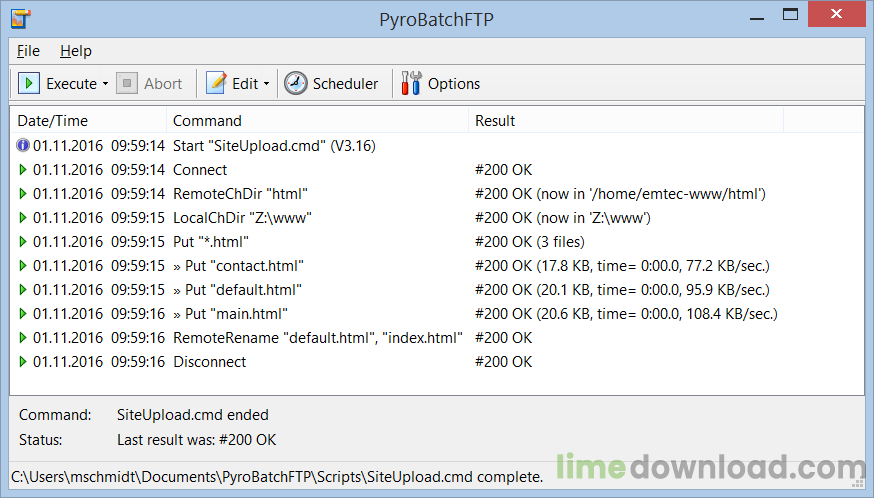Click green arrow icon on RemoteRename row
This screenshot has width=874, height=498.
pyautogui.click(x=23, y=337)
